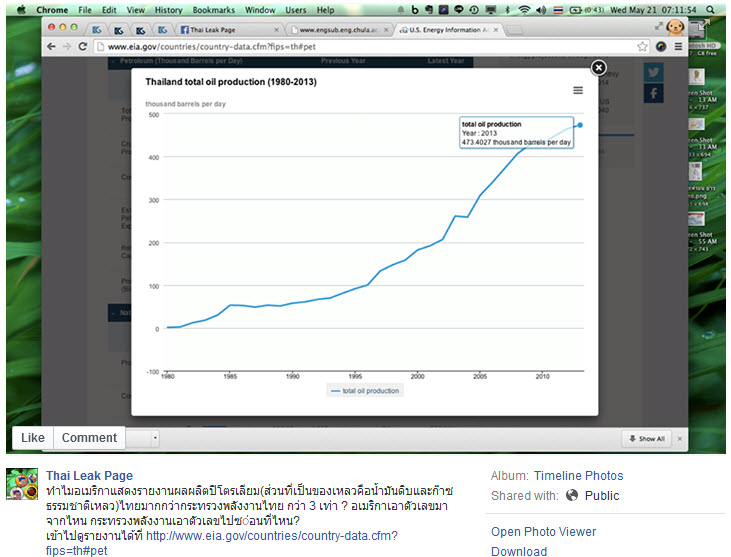Click the notification bell menu bar icon
The width and height of the screenshot is (731, 557).
pyautogui.click(x=400, y=10)
